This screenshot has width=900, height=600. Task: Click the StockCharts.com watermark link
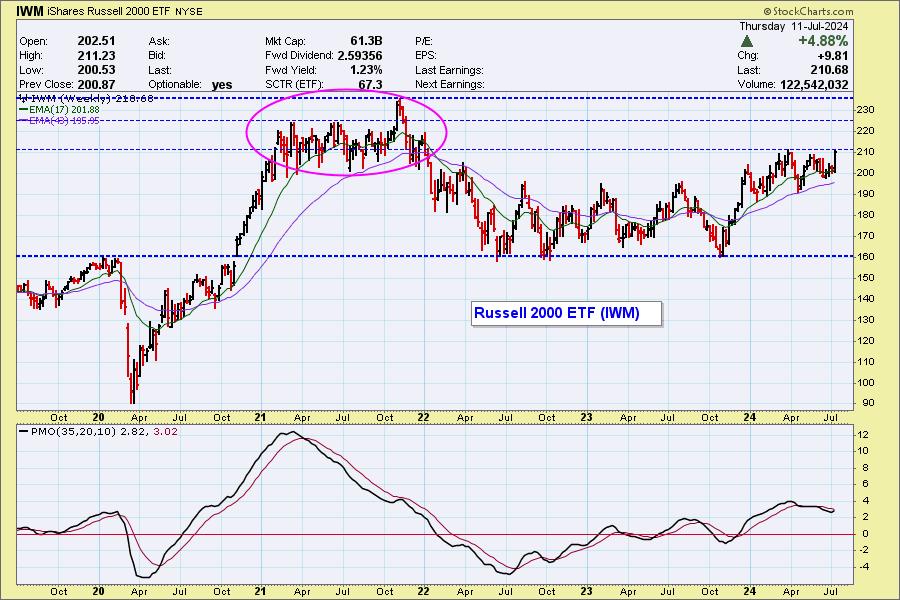(850, 9)
